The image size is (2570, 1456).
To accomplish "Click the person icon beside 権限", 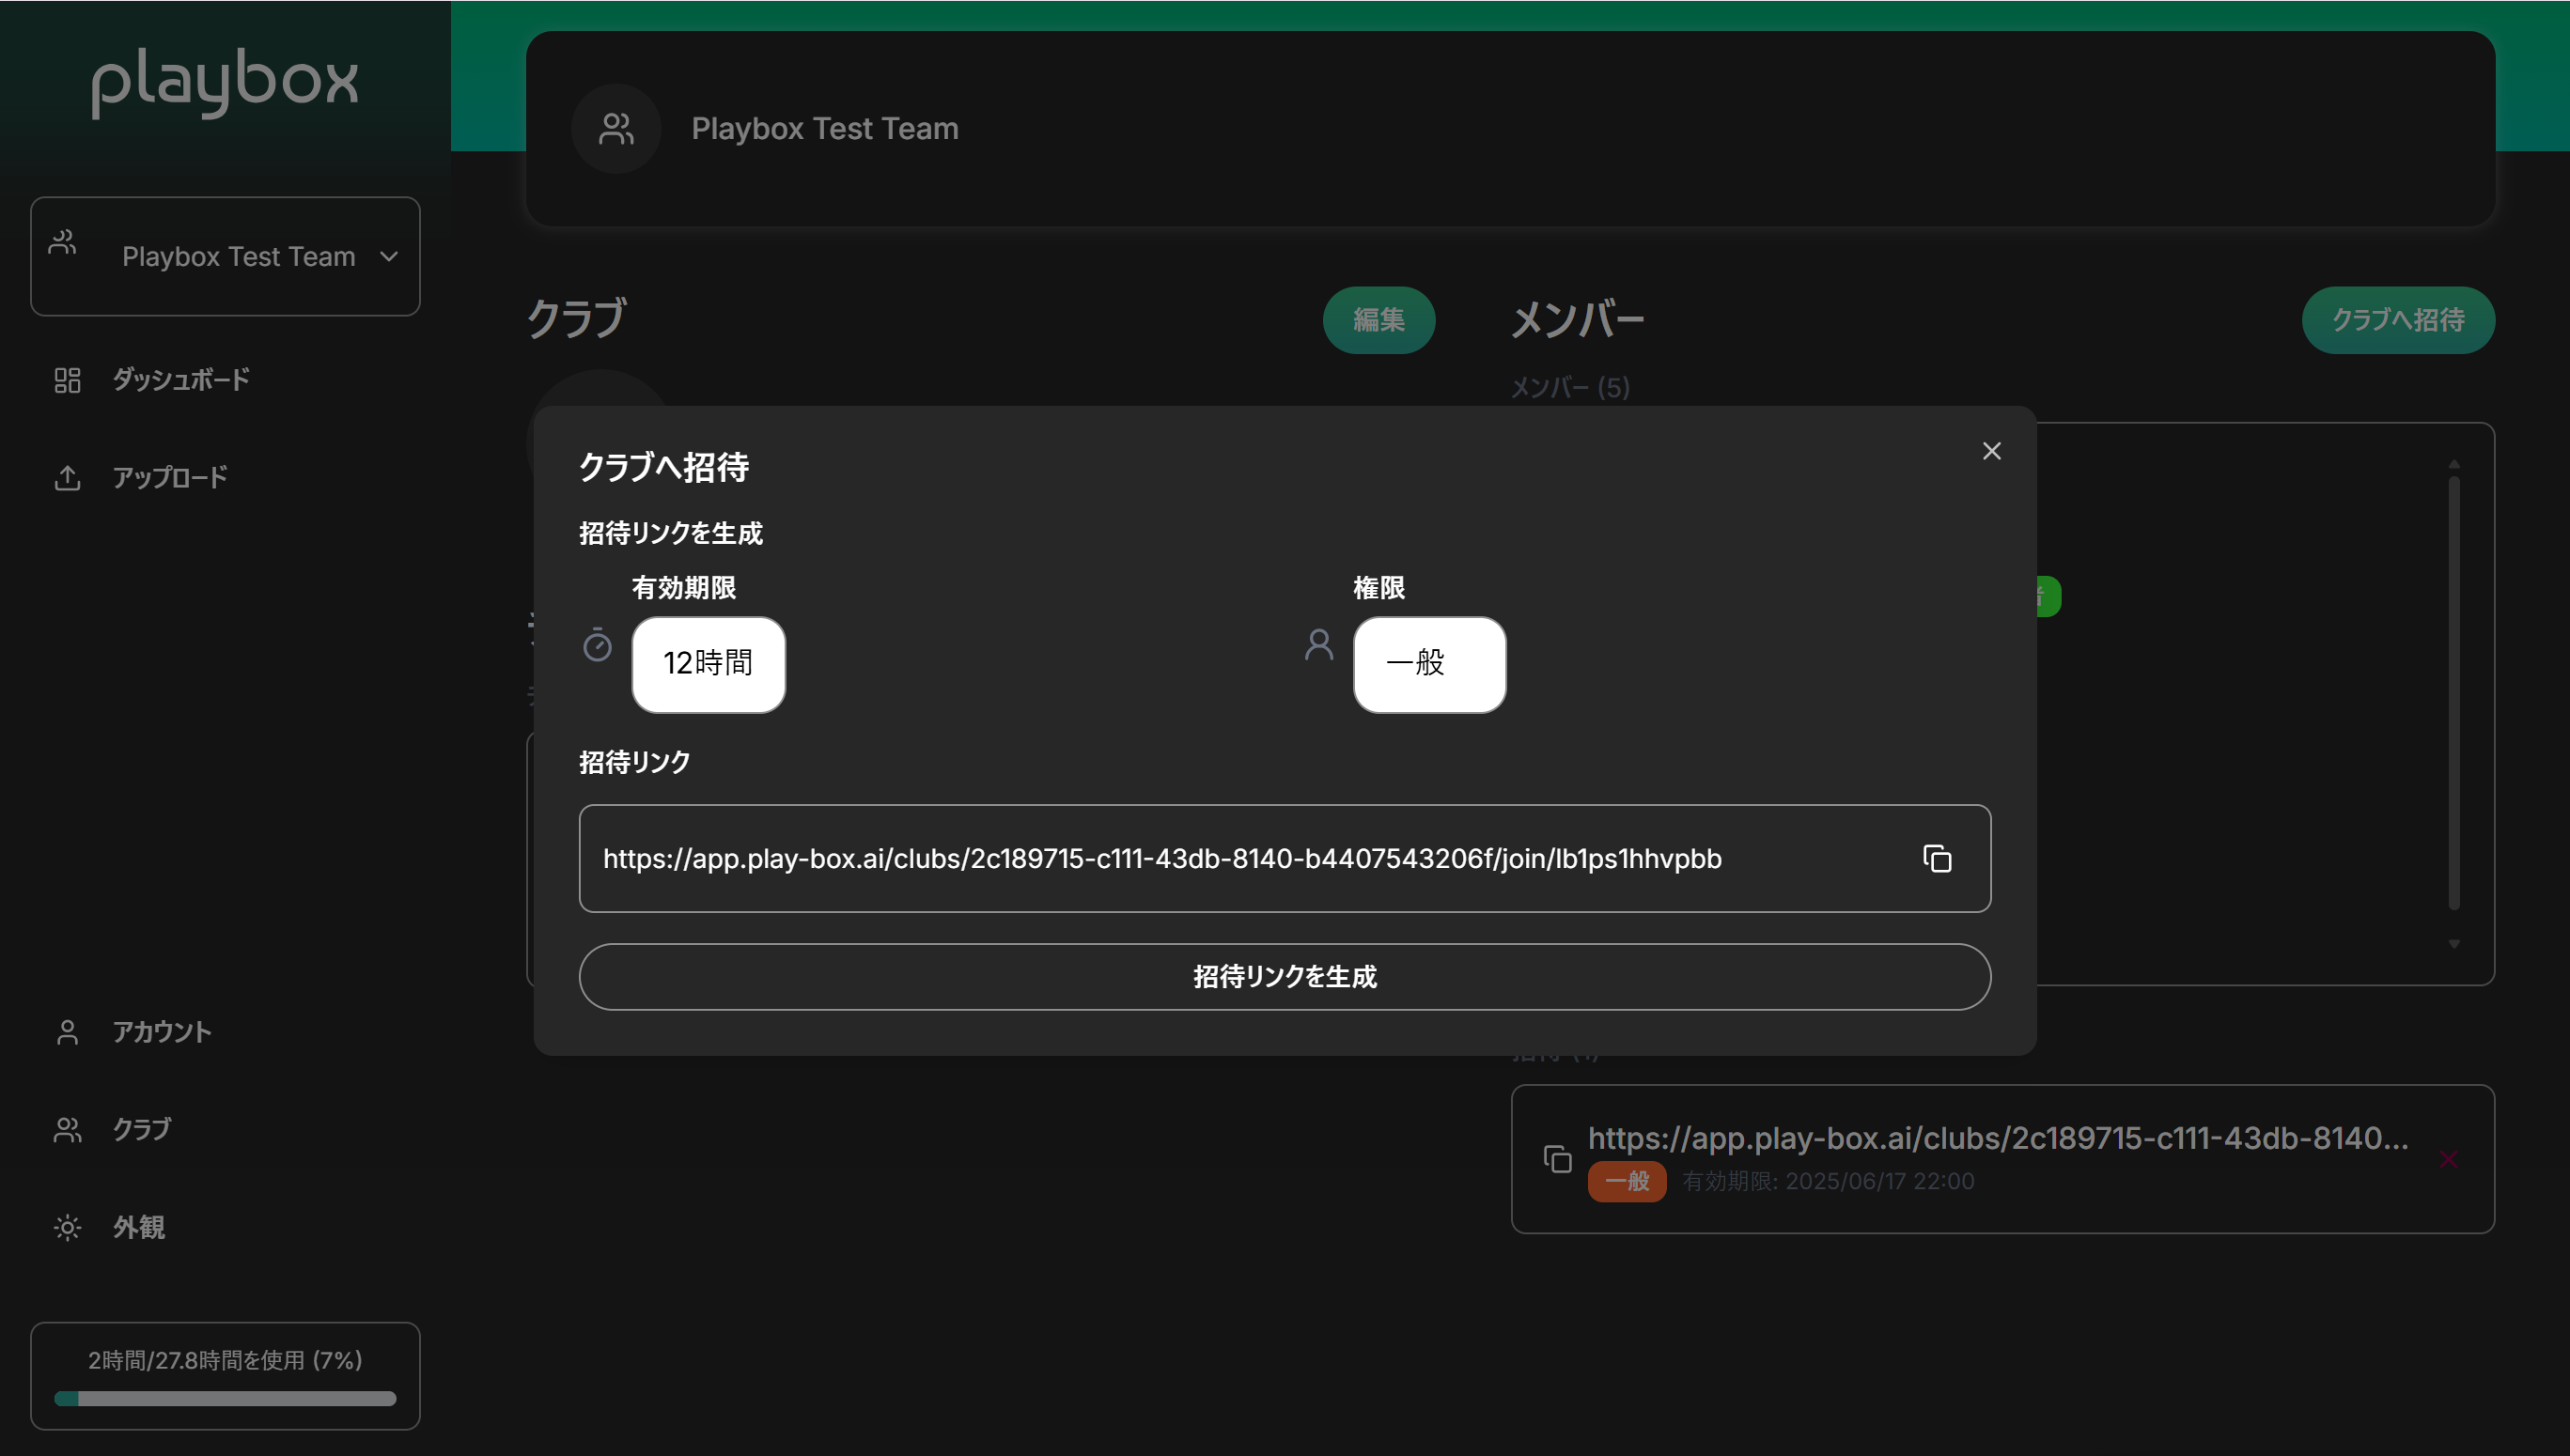I will click(x=1318, y=645).
